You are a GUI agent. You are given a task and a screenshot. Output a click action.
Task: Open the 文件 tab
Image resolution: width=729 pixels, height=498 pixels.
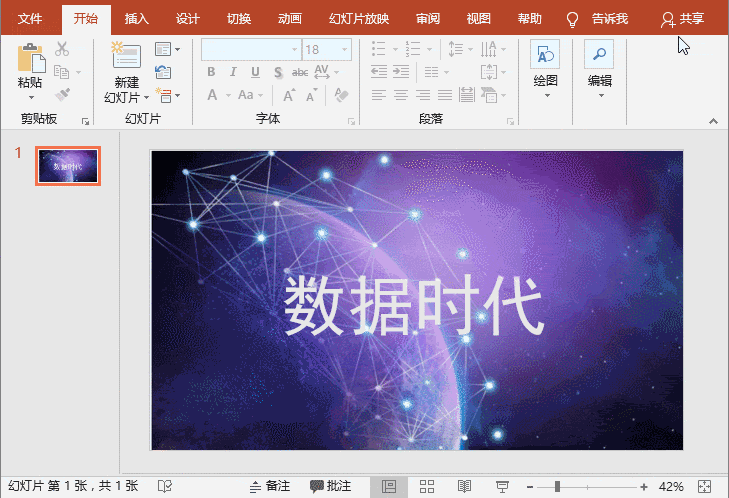click(x=30, y=19)
